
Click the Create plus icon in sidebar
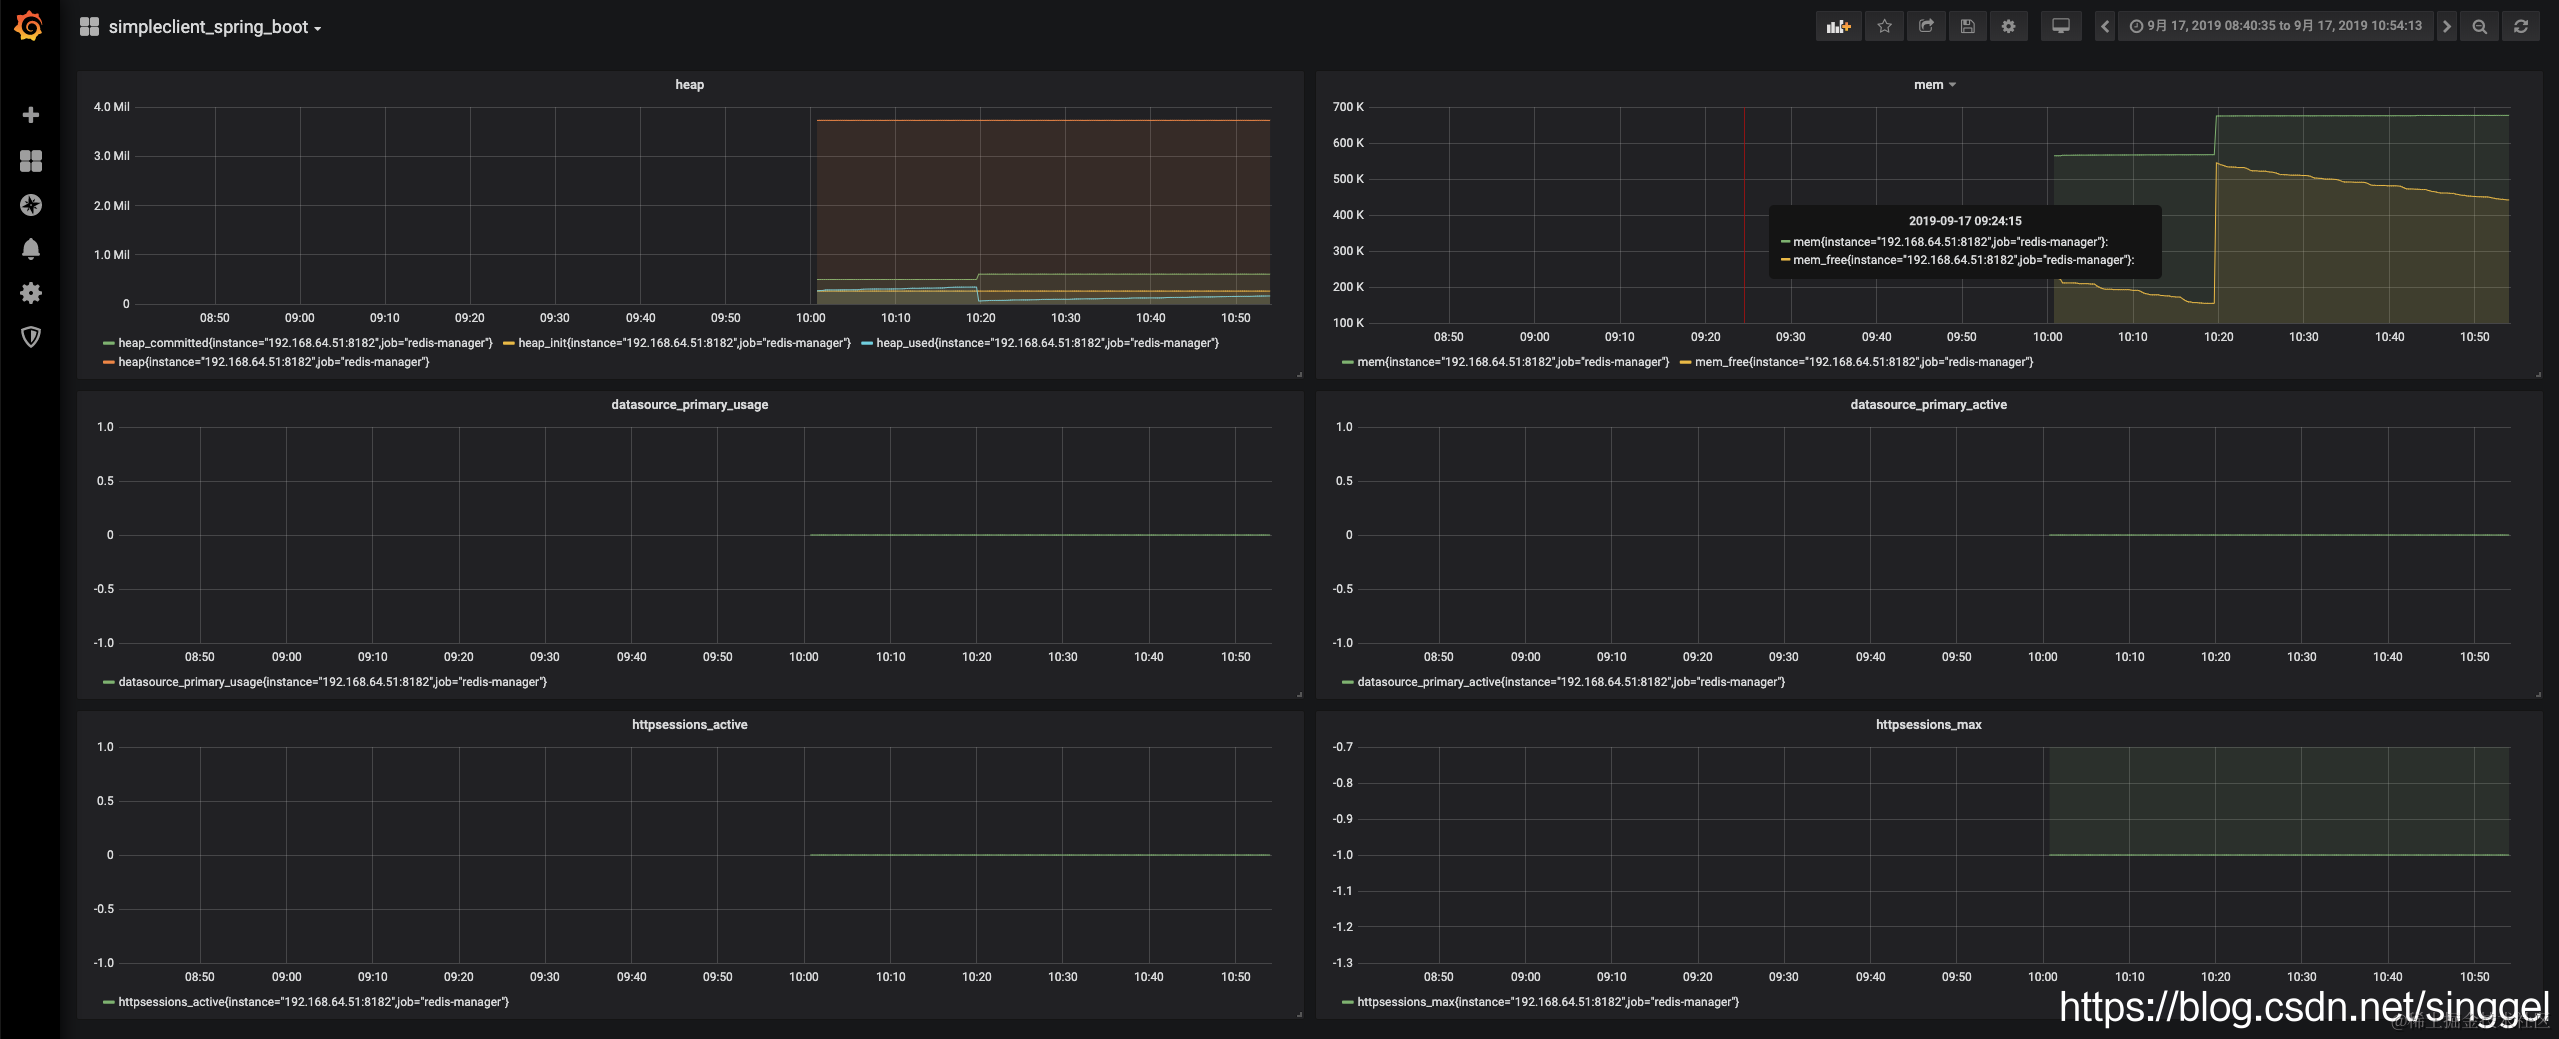[31, 115]
